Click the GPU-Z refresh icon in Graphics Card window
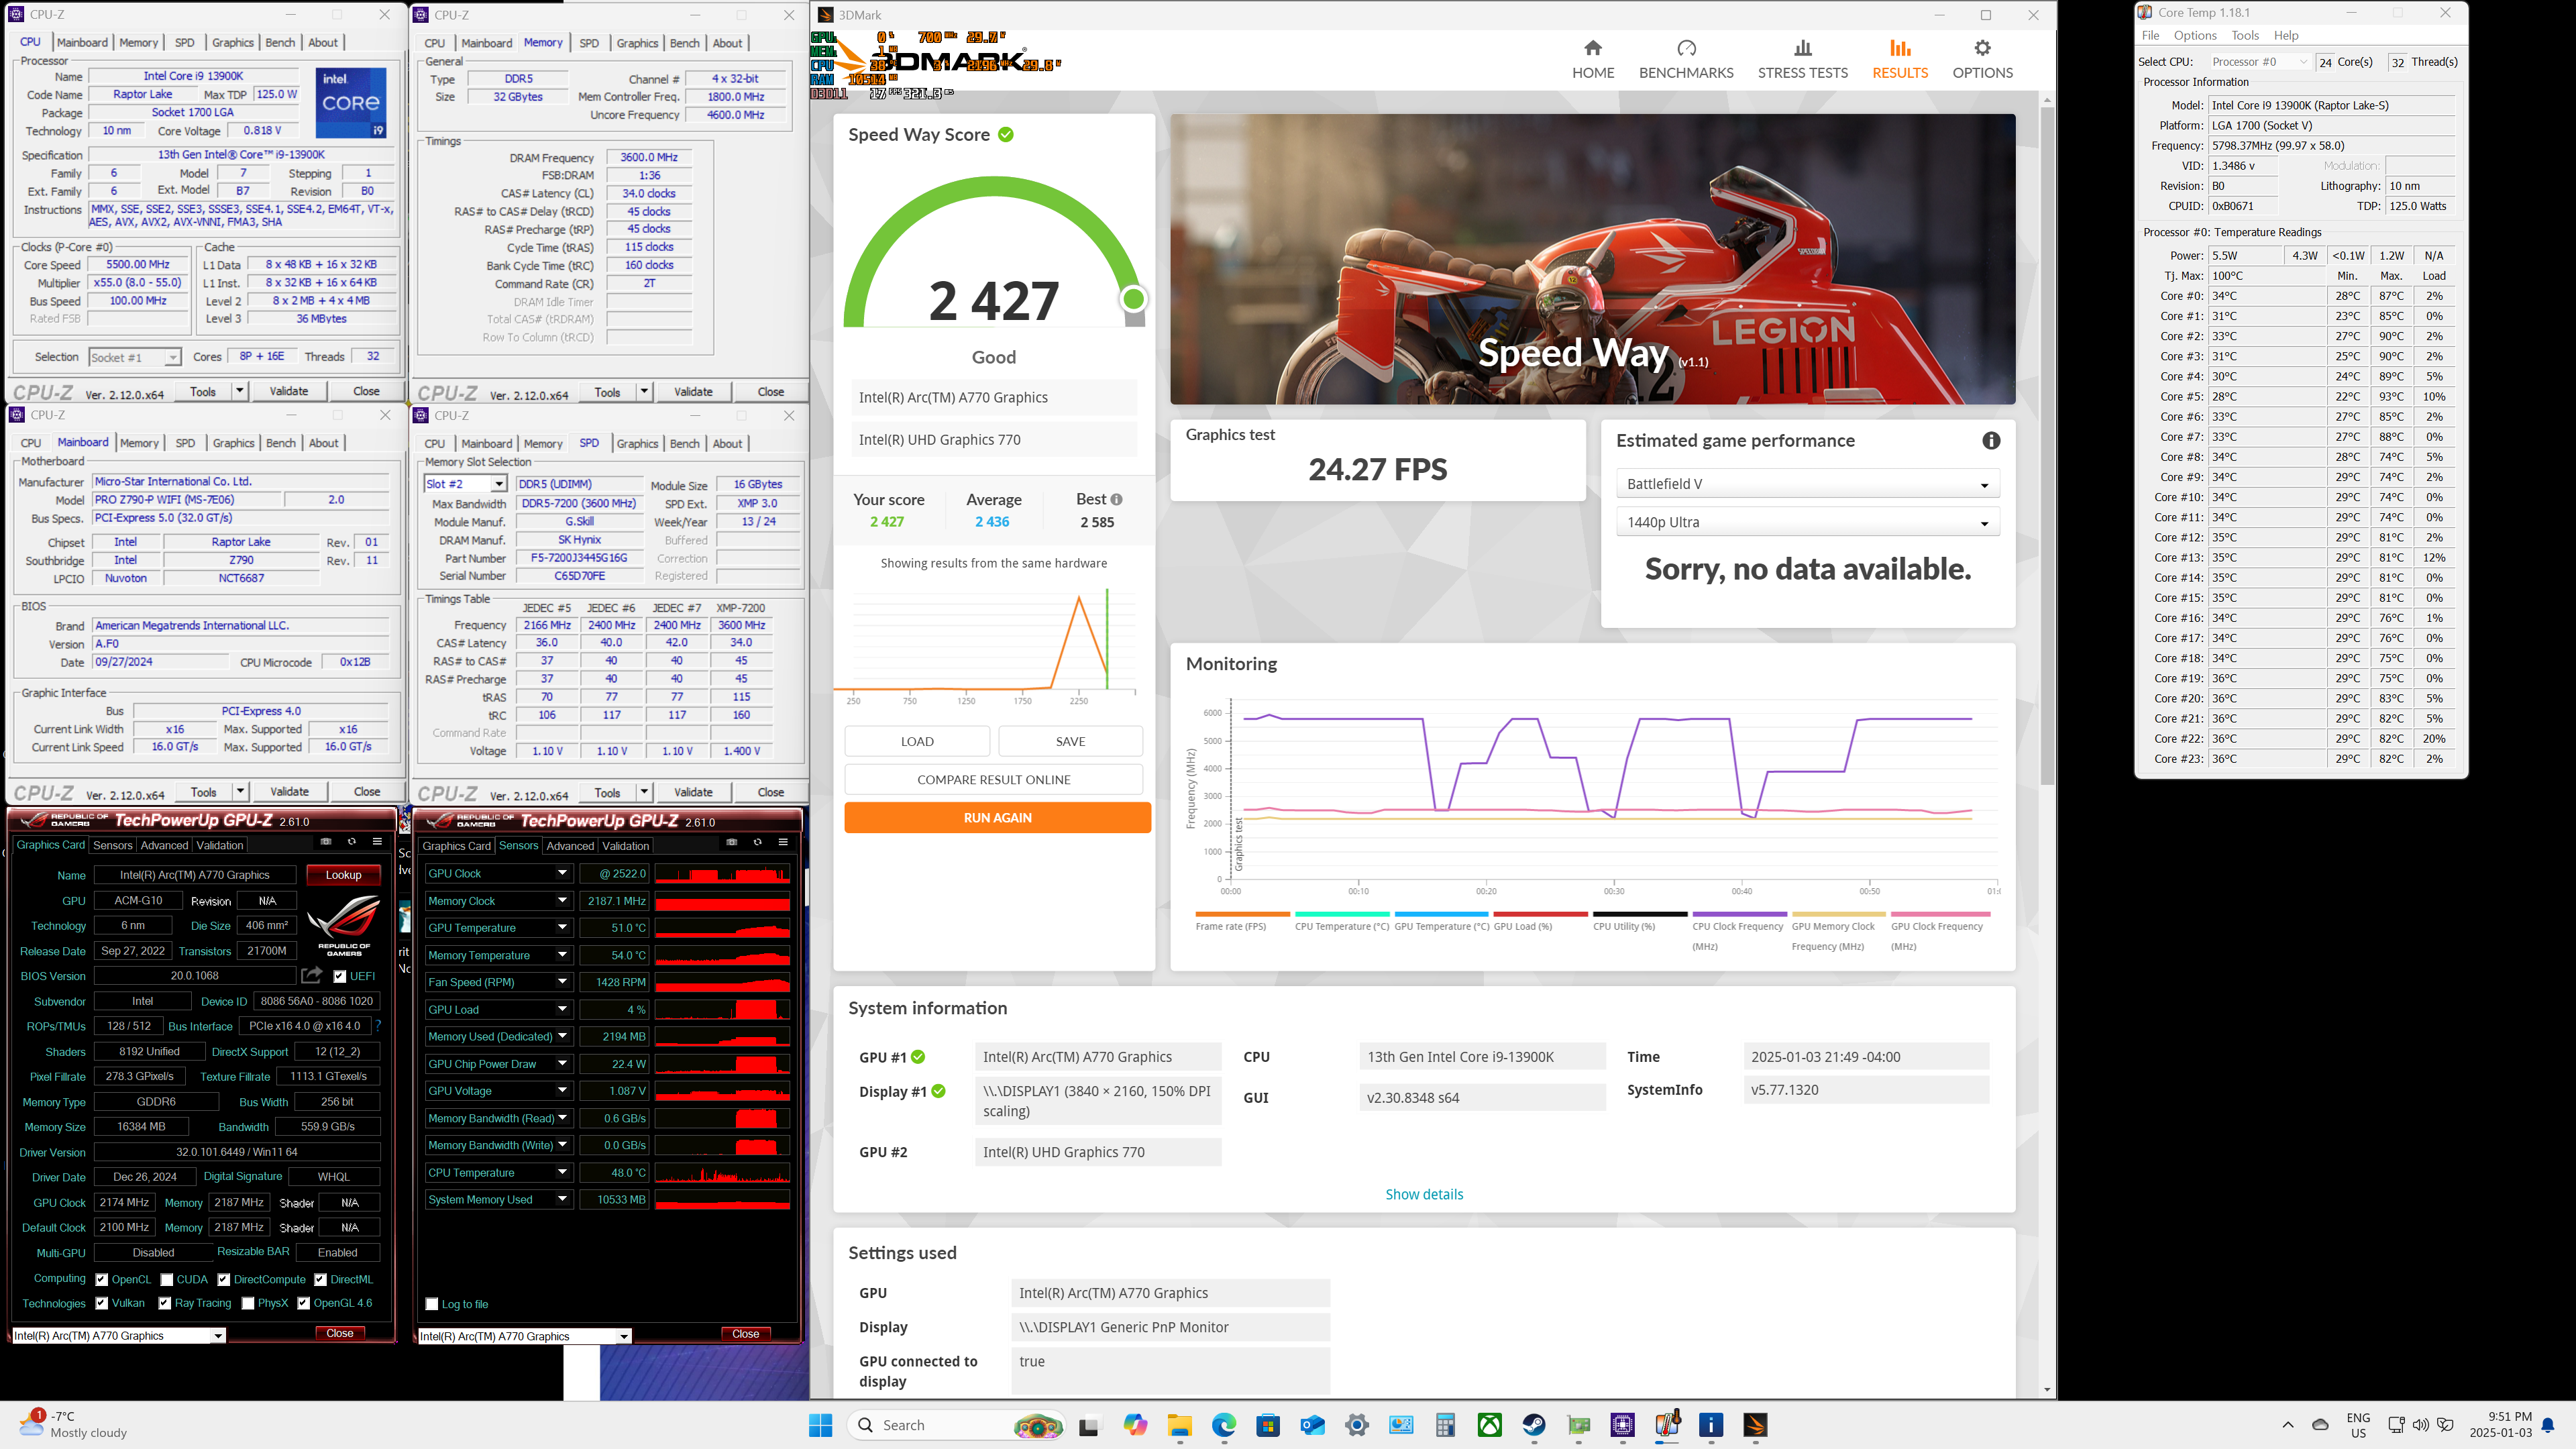The height and width of the screenshot is (1449, 2576). click(351, 841)
